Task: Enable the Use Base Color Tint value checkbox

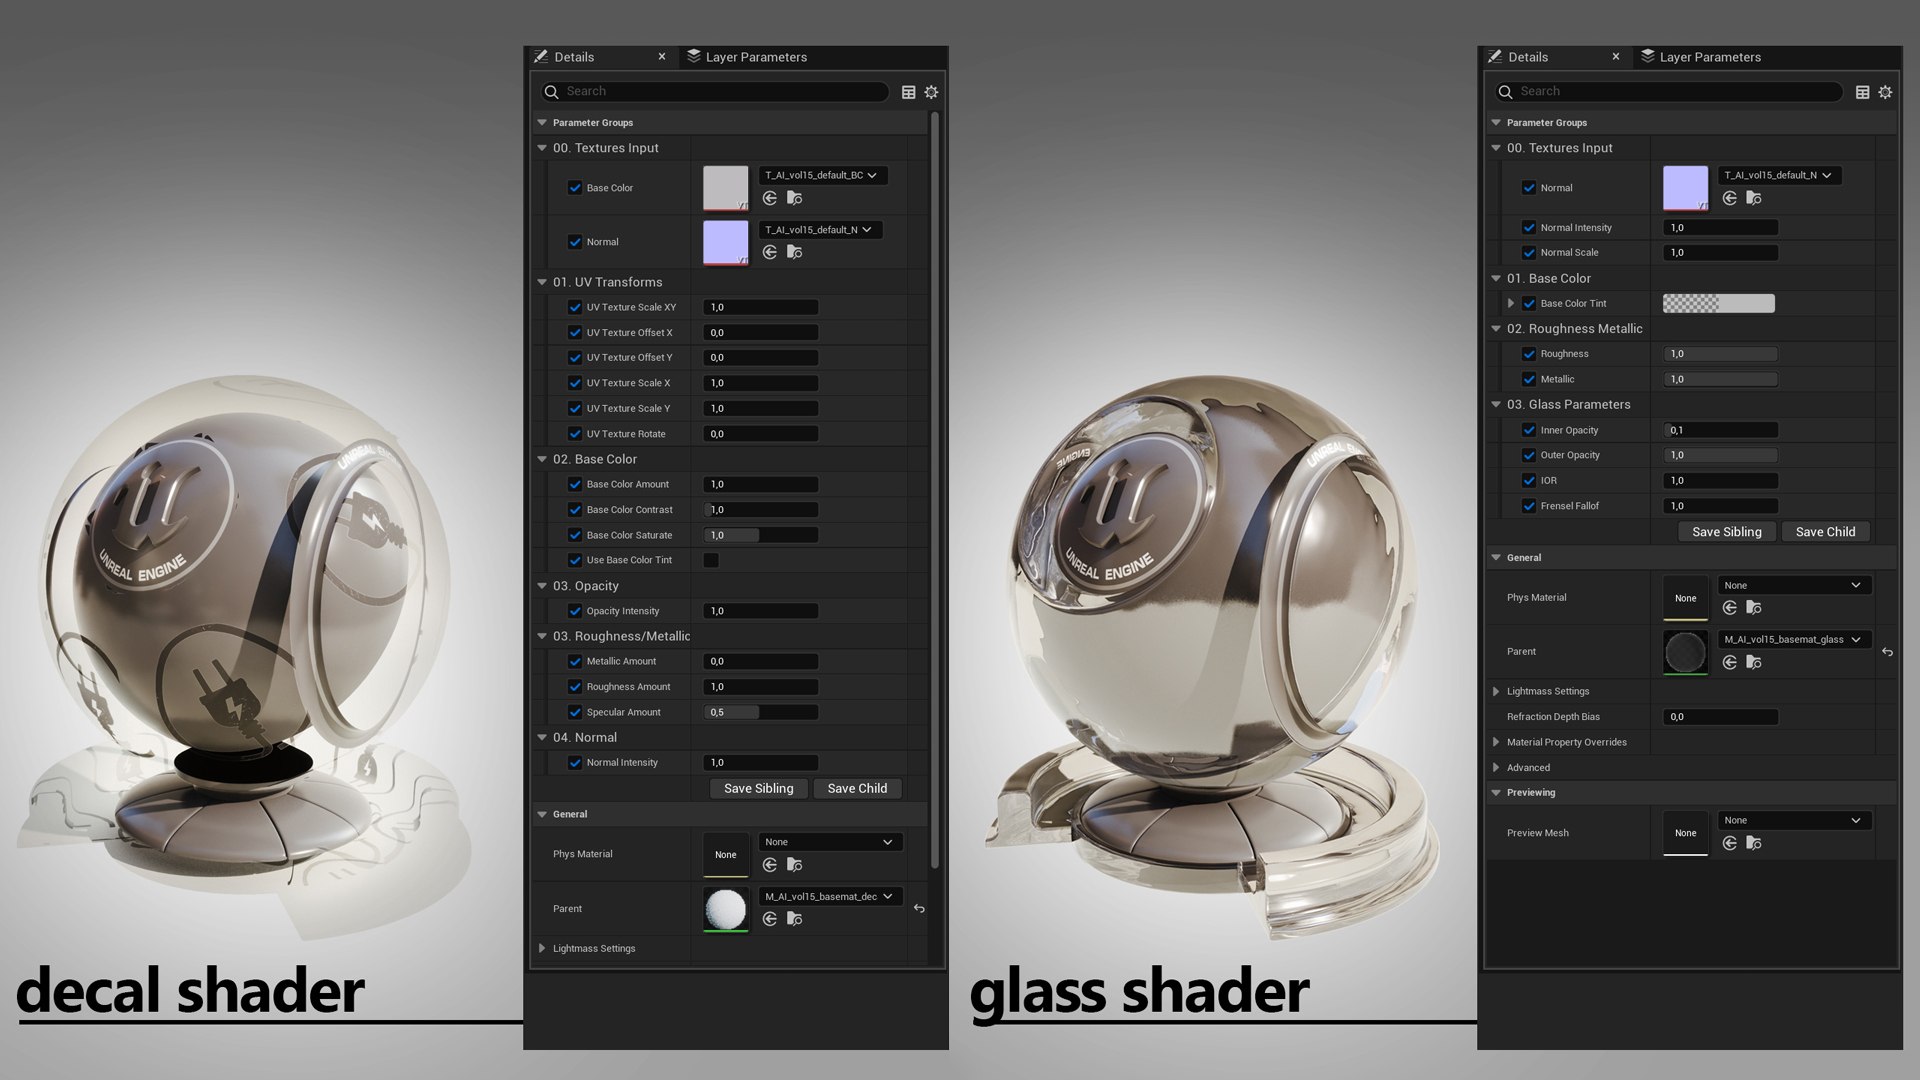Action: click(711, 560)
